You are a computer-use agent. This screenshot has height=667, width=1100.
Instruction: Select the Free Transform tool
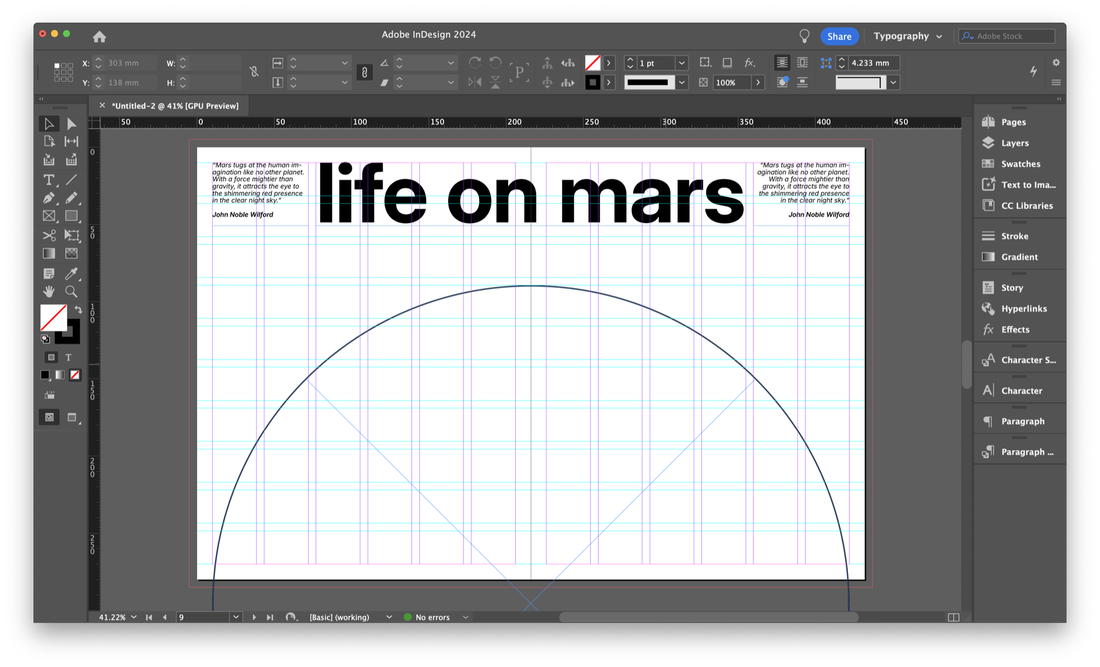72,235
